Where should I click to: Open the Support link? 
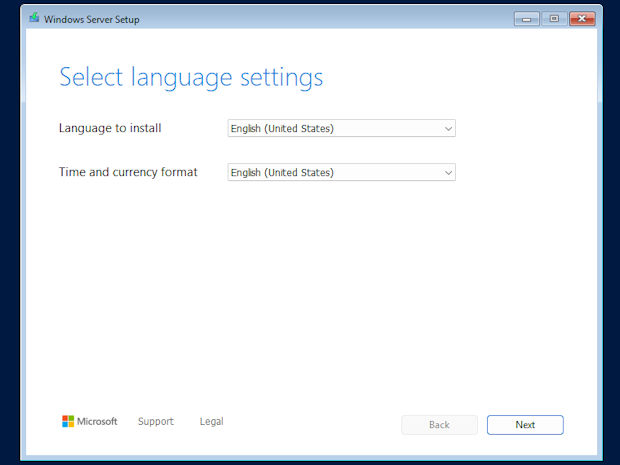155,422
